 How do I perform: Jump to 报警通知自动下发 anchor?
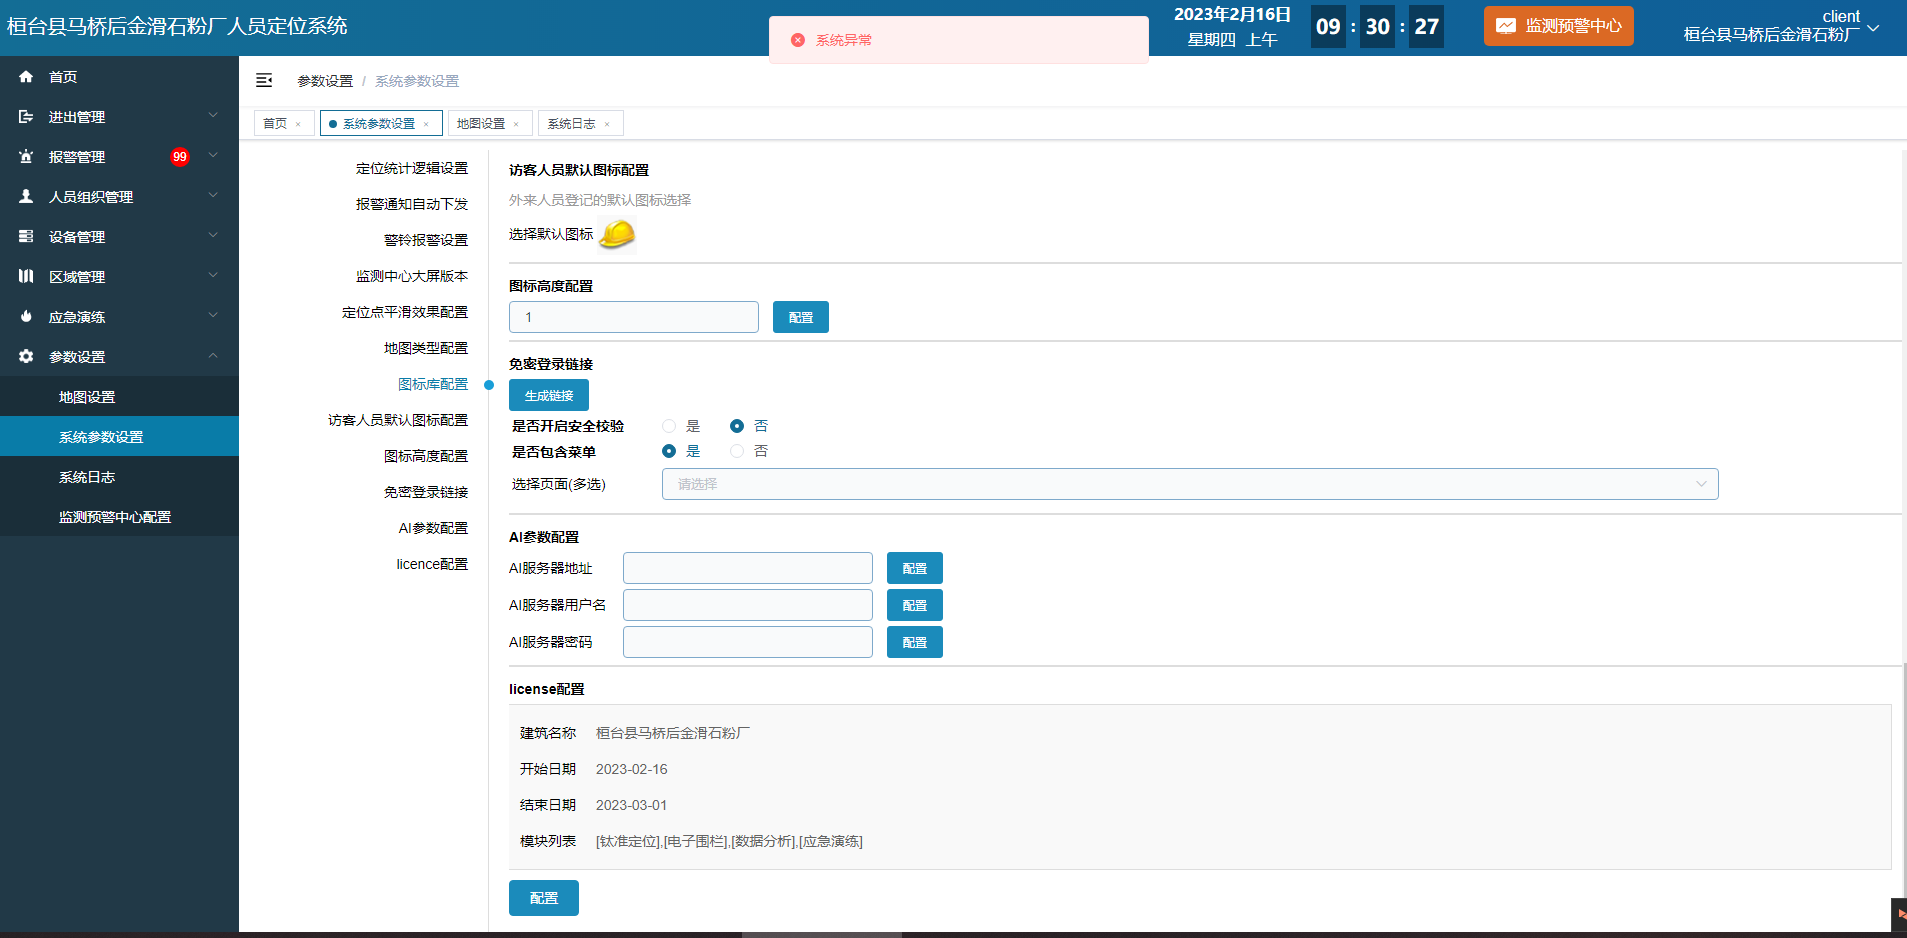point(412,204)
